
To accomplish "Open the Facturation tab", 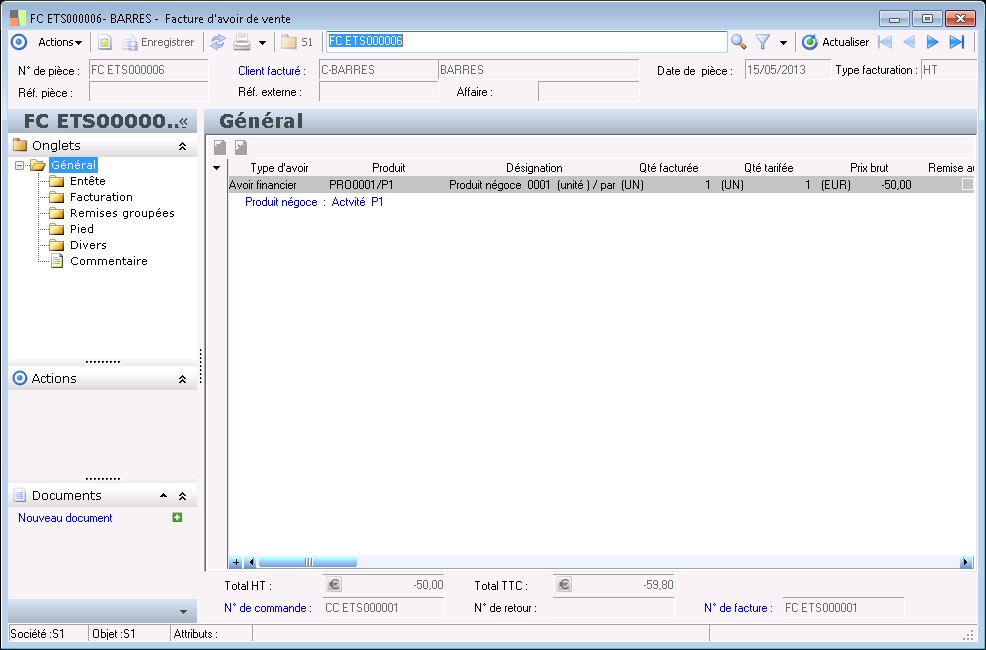I will (101, 197).
